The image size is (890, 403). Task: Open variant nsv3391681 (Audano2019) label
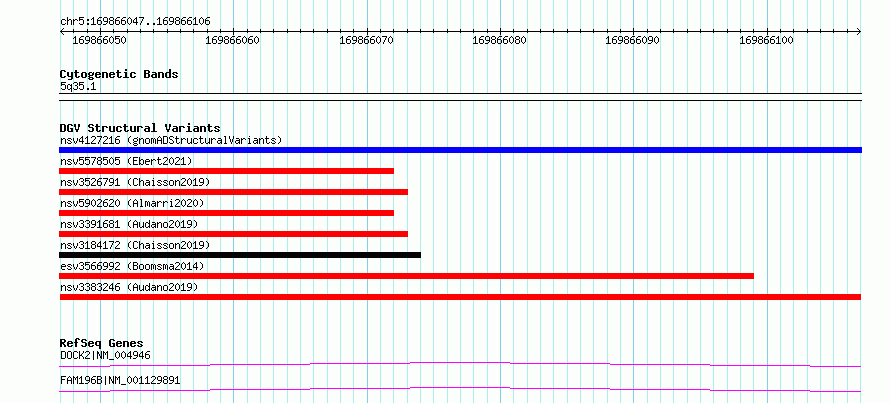tap(129, 224)
